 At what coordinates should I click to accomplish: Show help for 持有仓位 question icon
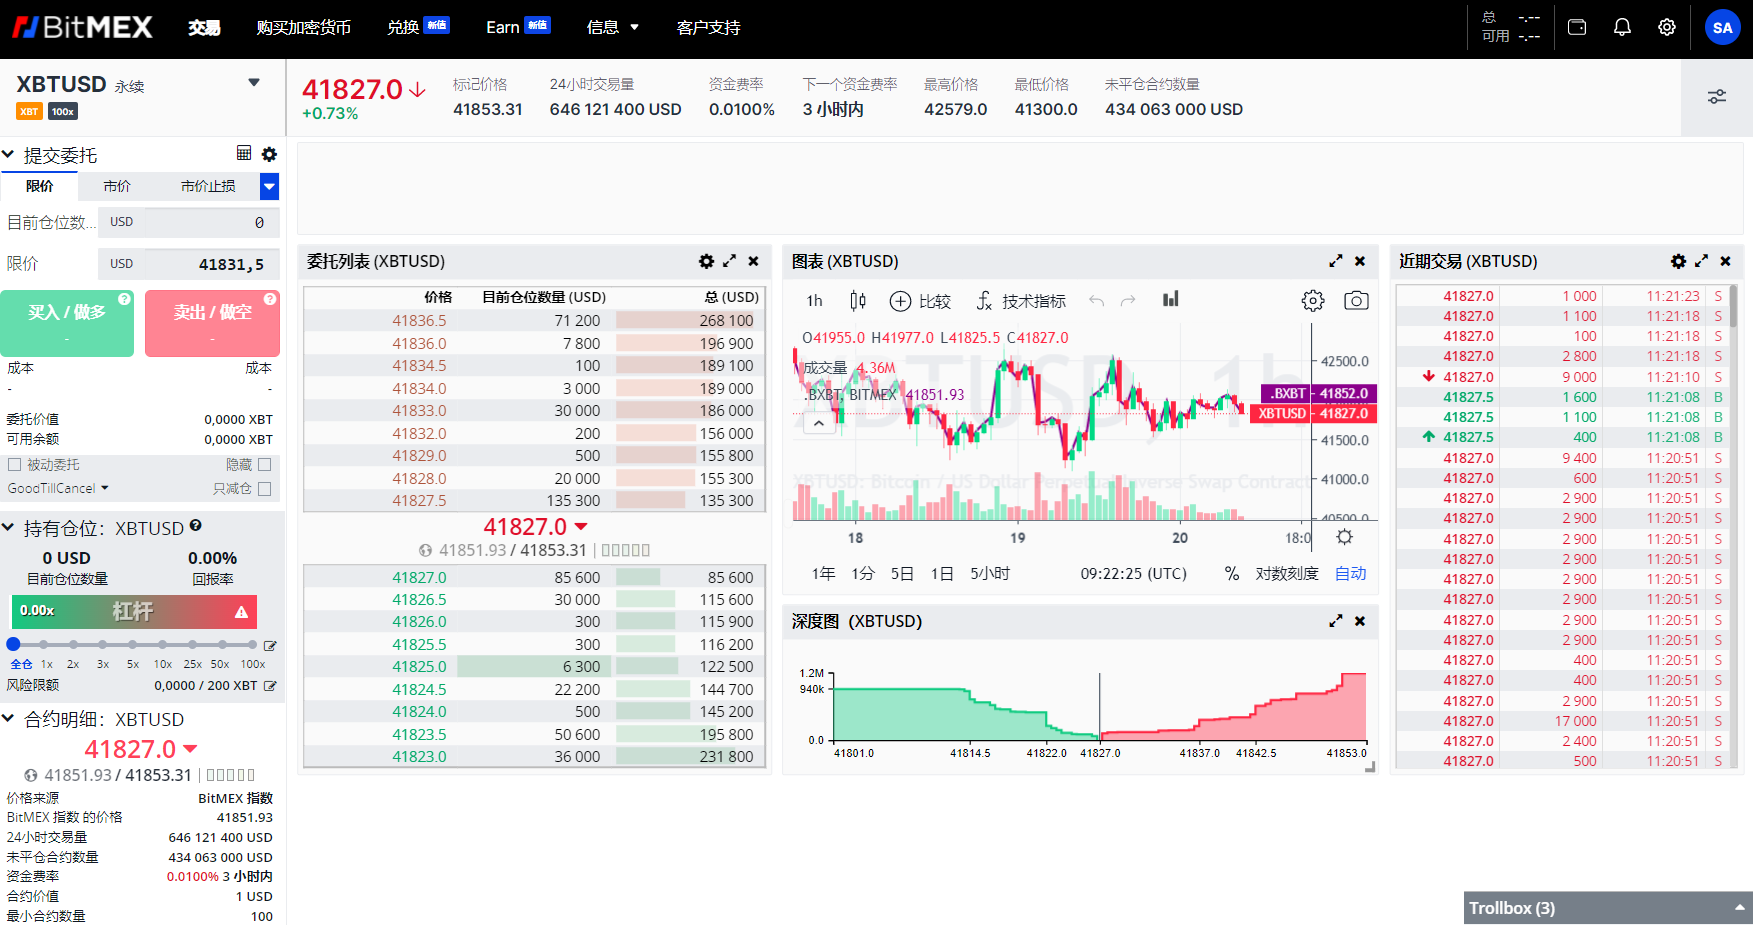[x=196, y=525]
